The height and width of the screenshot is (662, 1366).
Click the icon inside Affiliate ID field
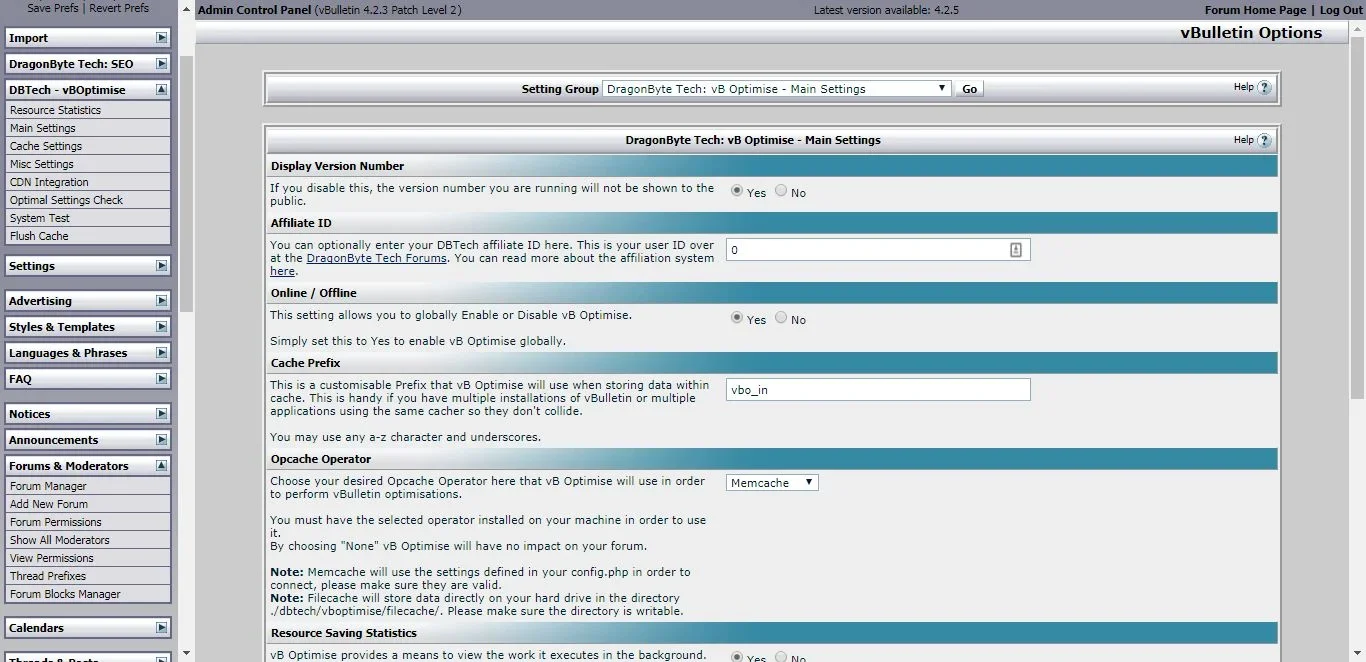pyautogui.click(x=1016, y=250)
